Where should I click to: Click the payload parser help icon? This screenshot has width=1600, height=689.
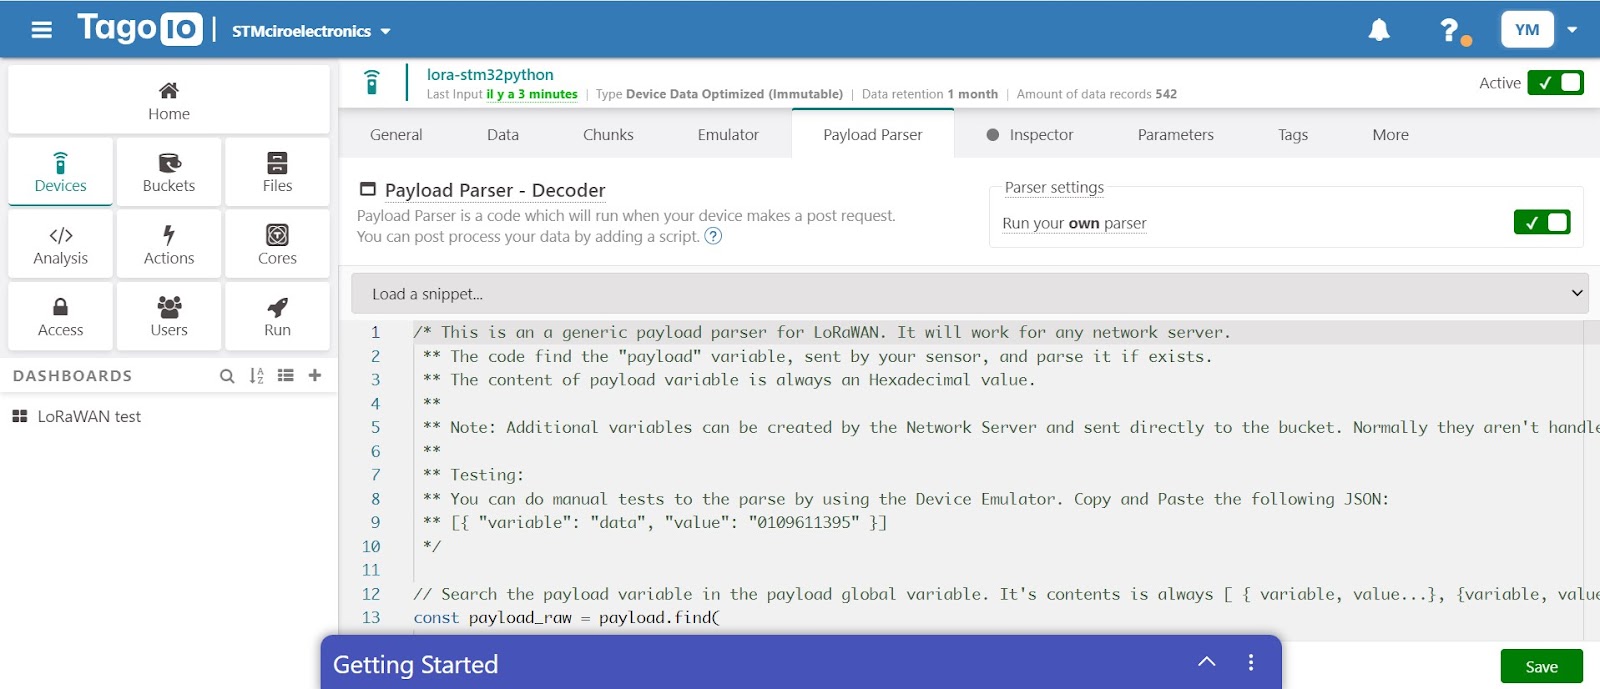[x=713, y=236]
